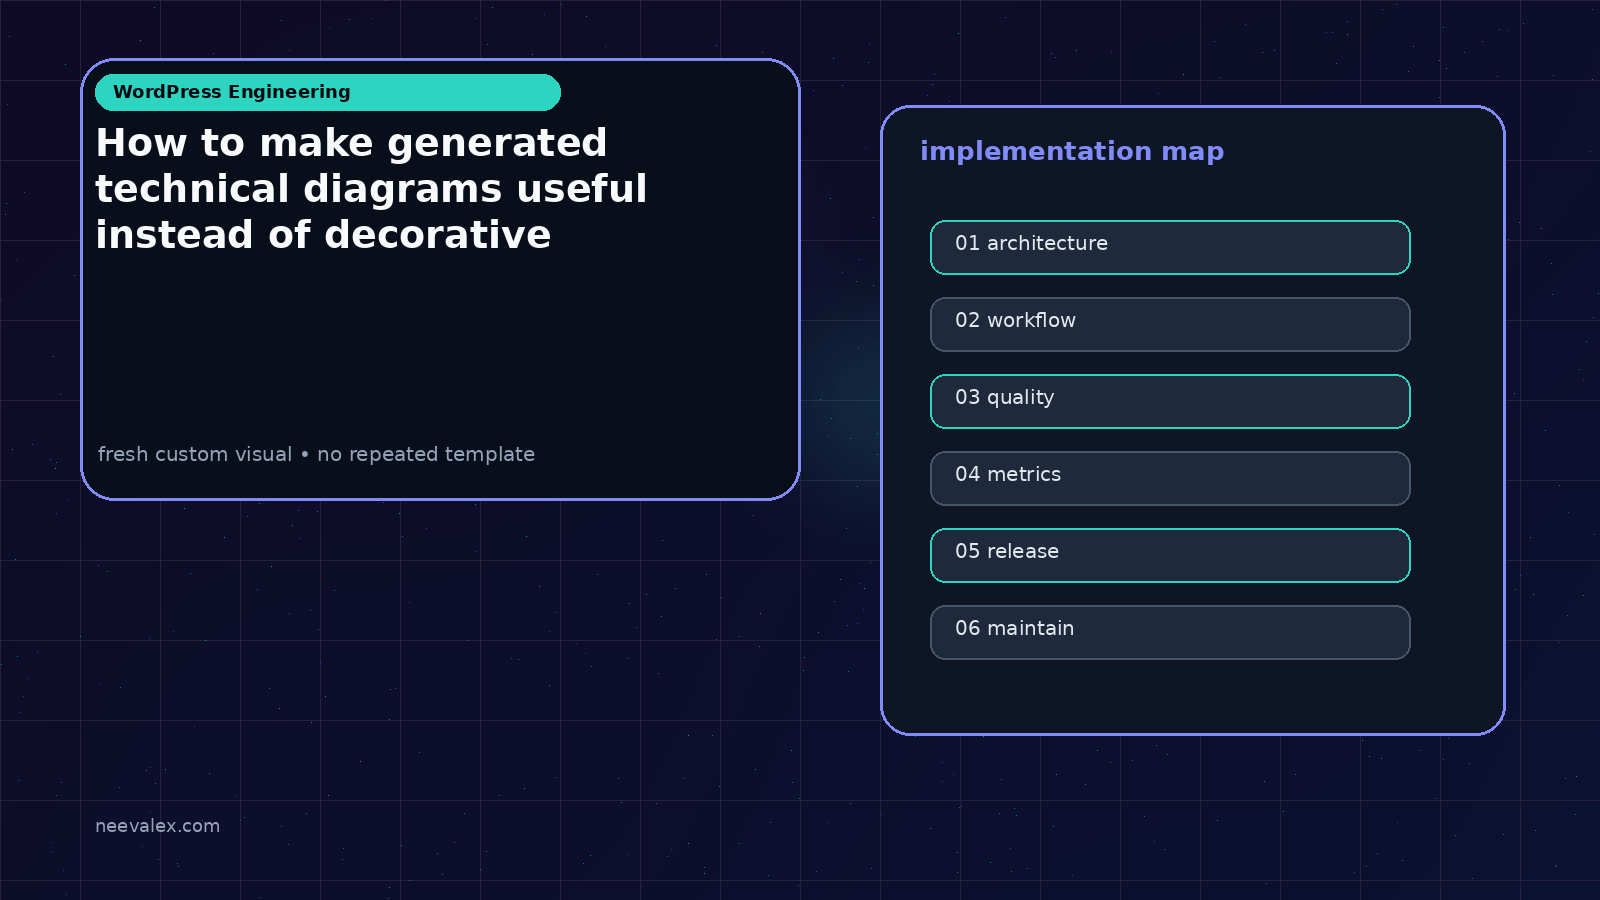This screenshot has width=1600, height=900.
Task: Click the fresh custom visual caption
Action: click(x=316, y=454)
